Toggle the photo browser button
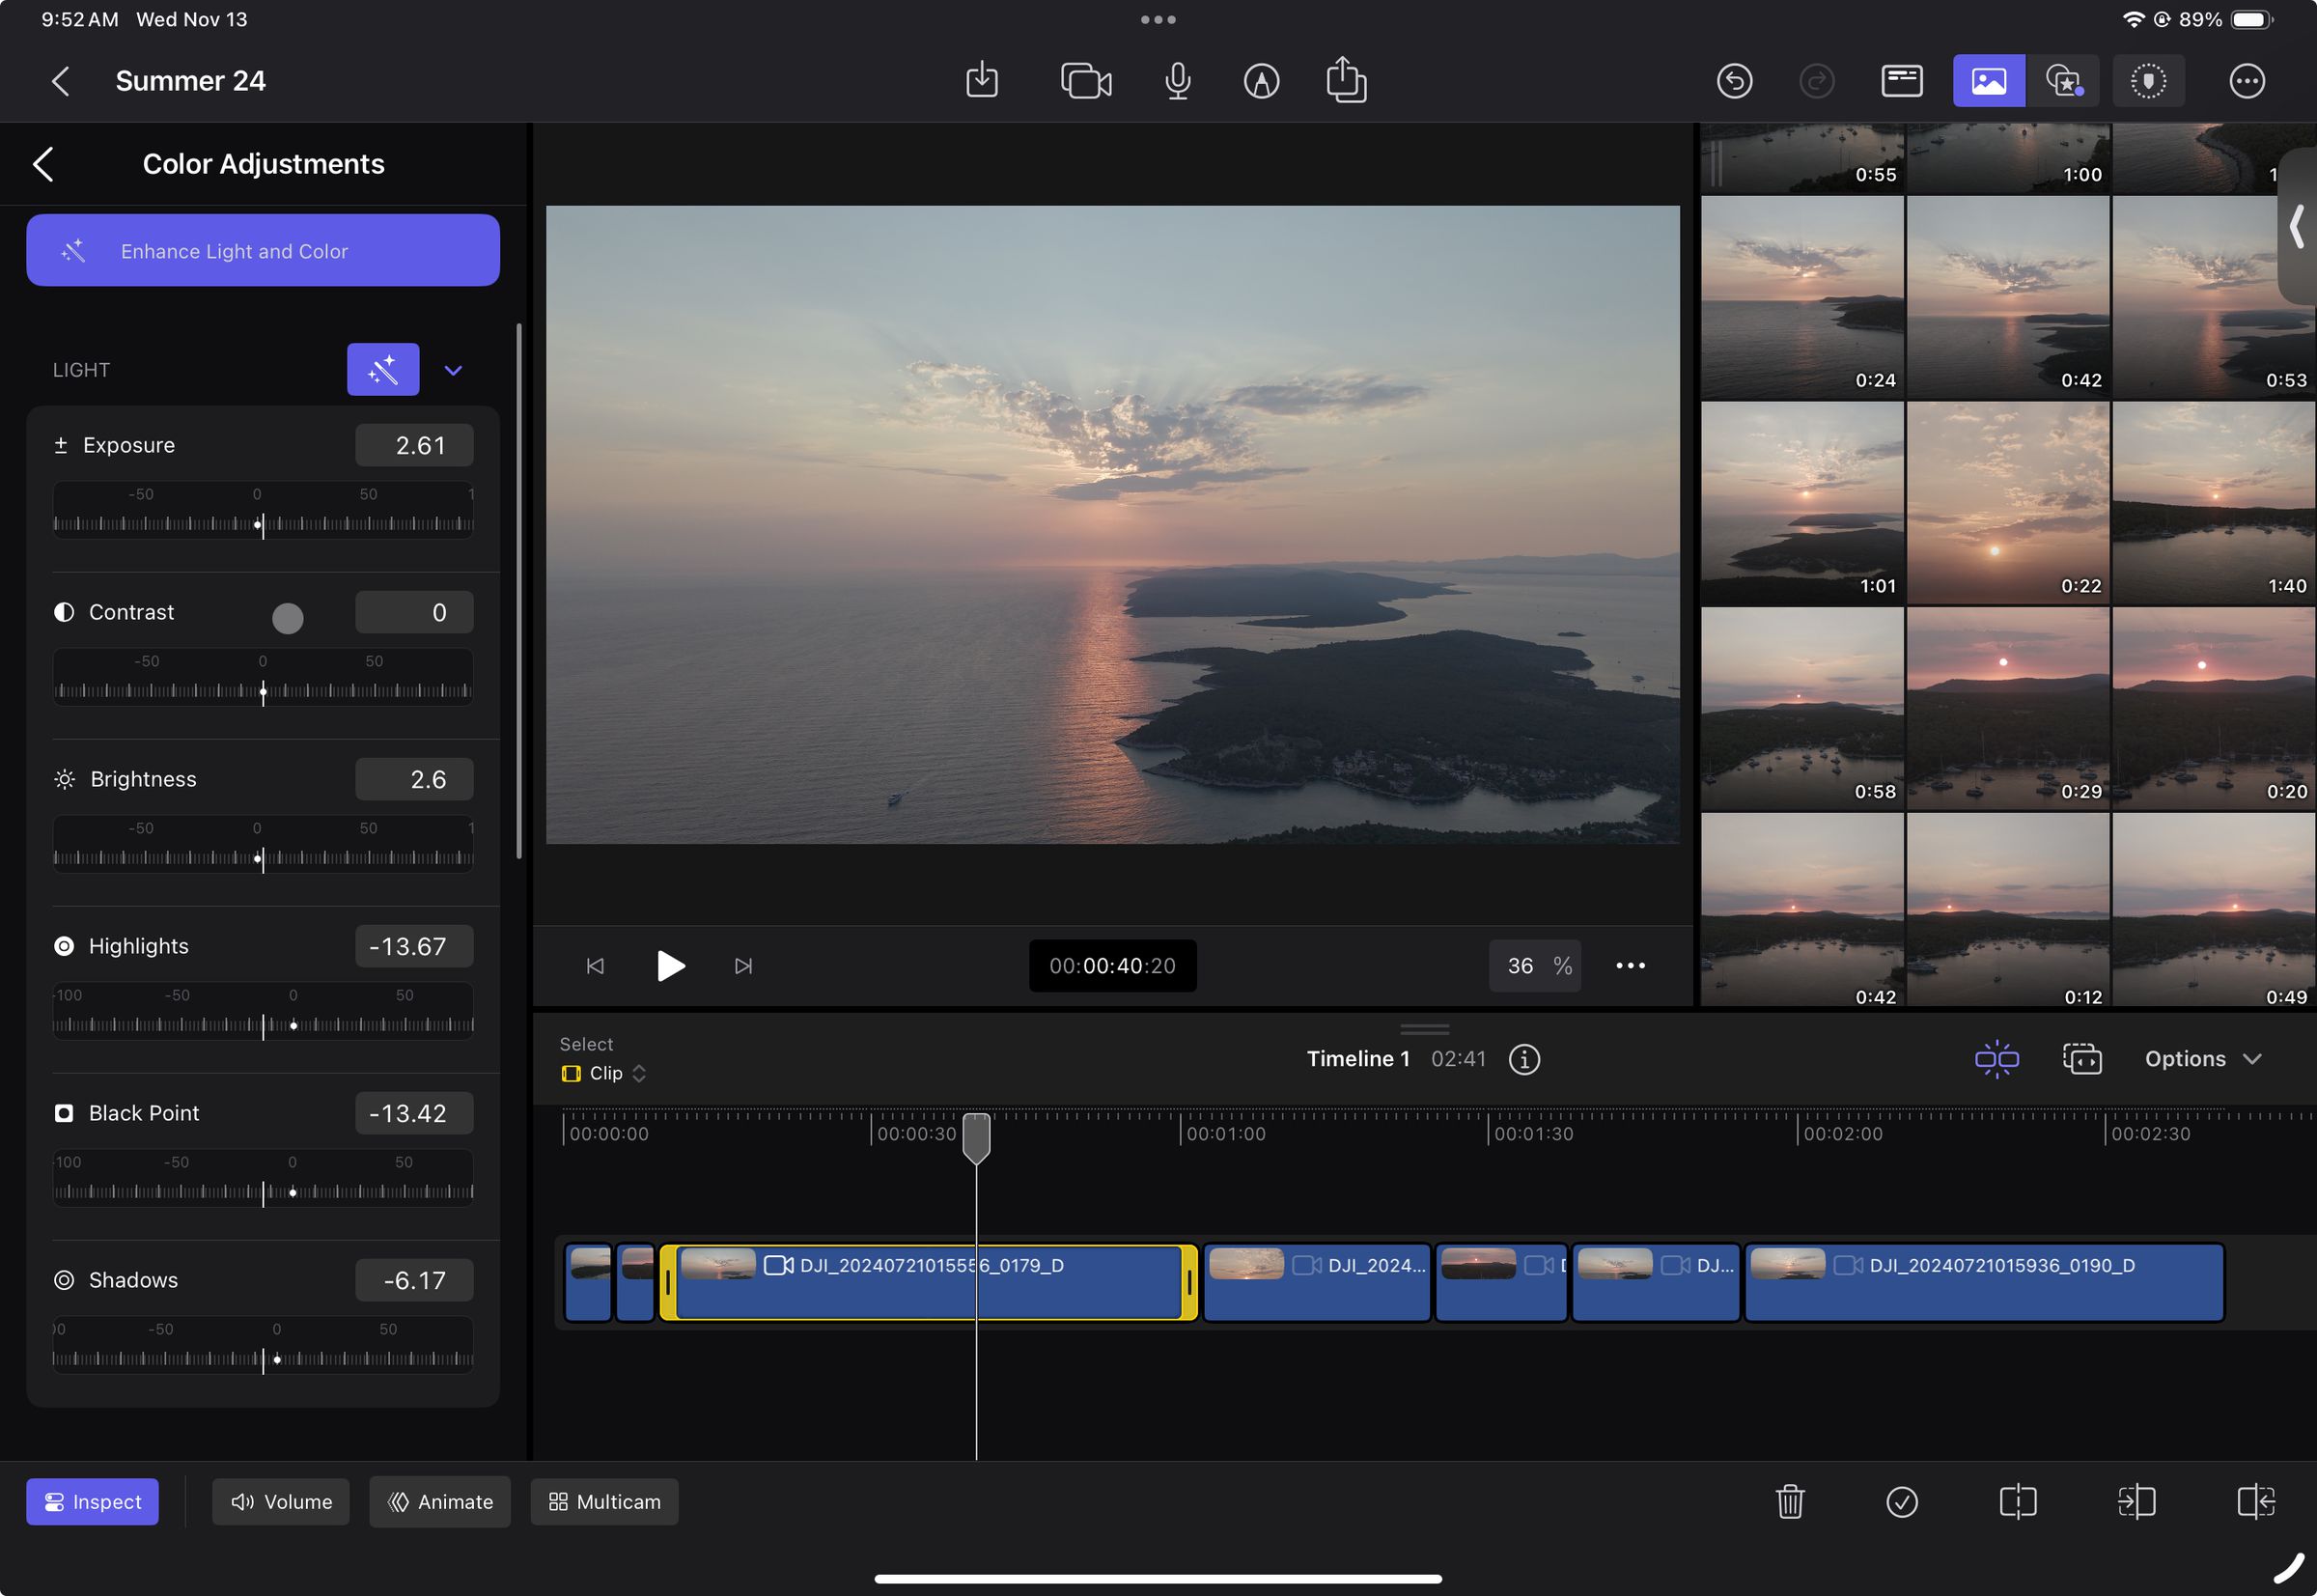Screen dimensions: 2317x1596 click(1988, 81)
